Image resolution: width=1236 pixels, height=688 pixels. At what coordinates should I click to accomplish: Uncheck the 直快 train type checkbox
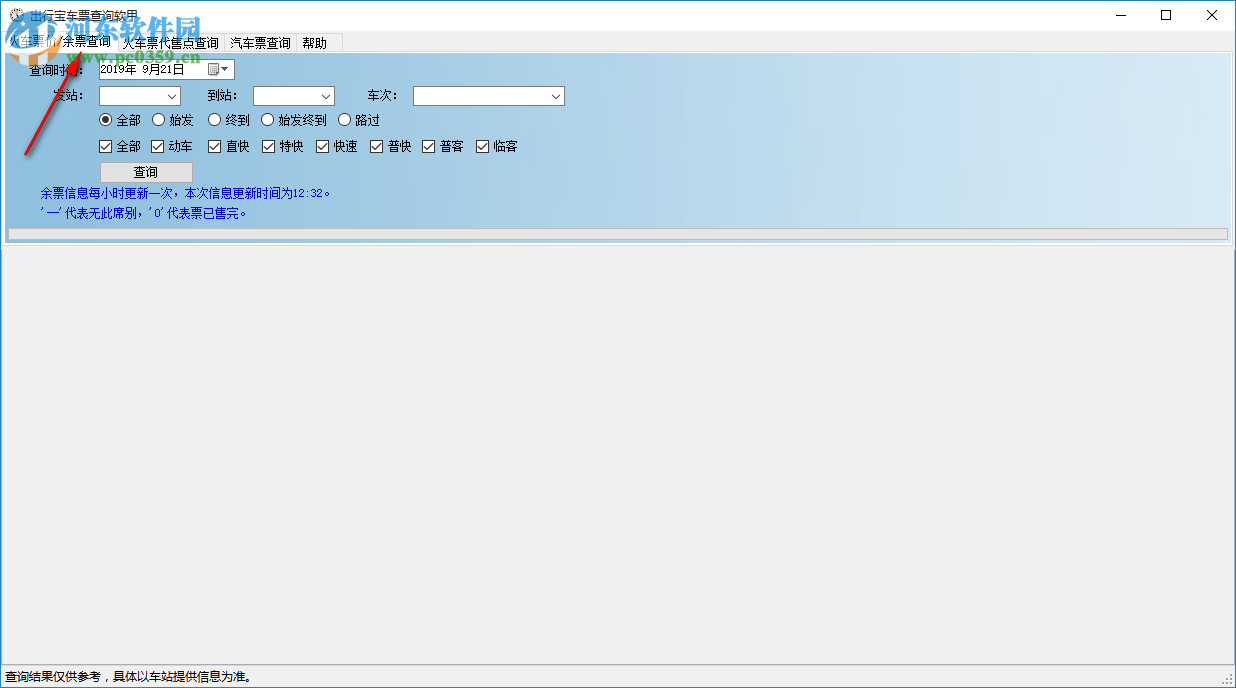point(212,146)
